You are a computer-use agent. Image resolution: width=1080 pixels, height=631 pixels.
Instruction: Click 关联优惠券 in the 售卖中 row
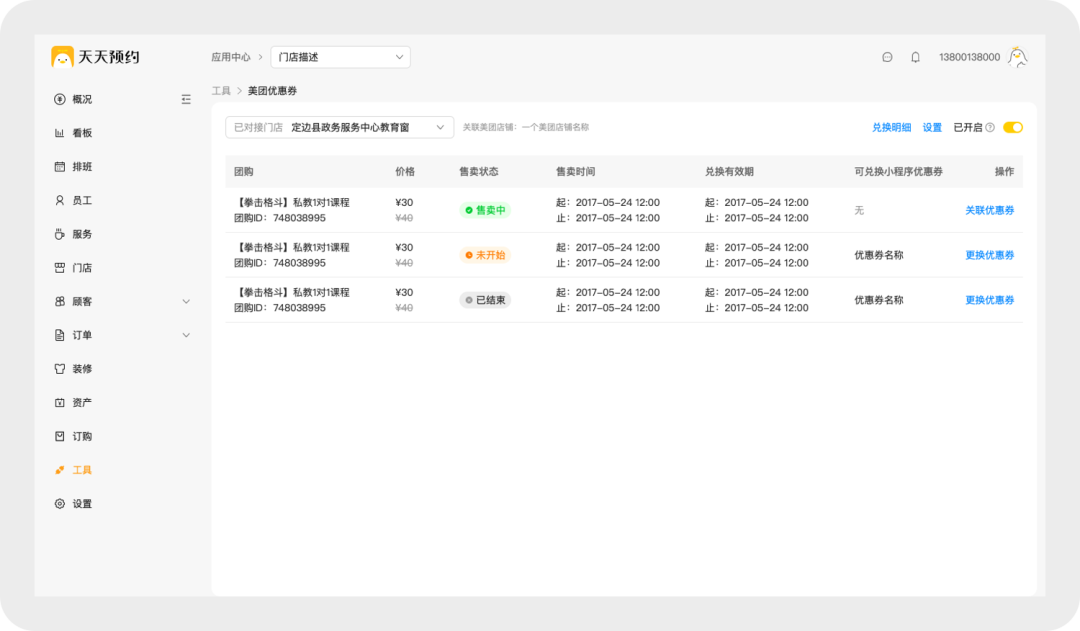[989, 210]
